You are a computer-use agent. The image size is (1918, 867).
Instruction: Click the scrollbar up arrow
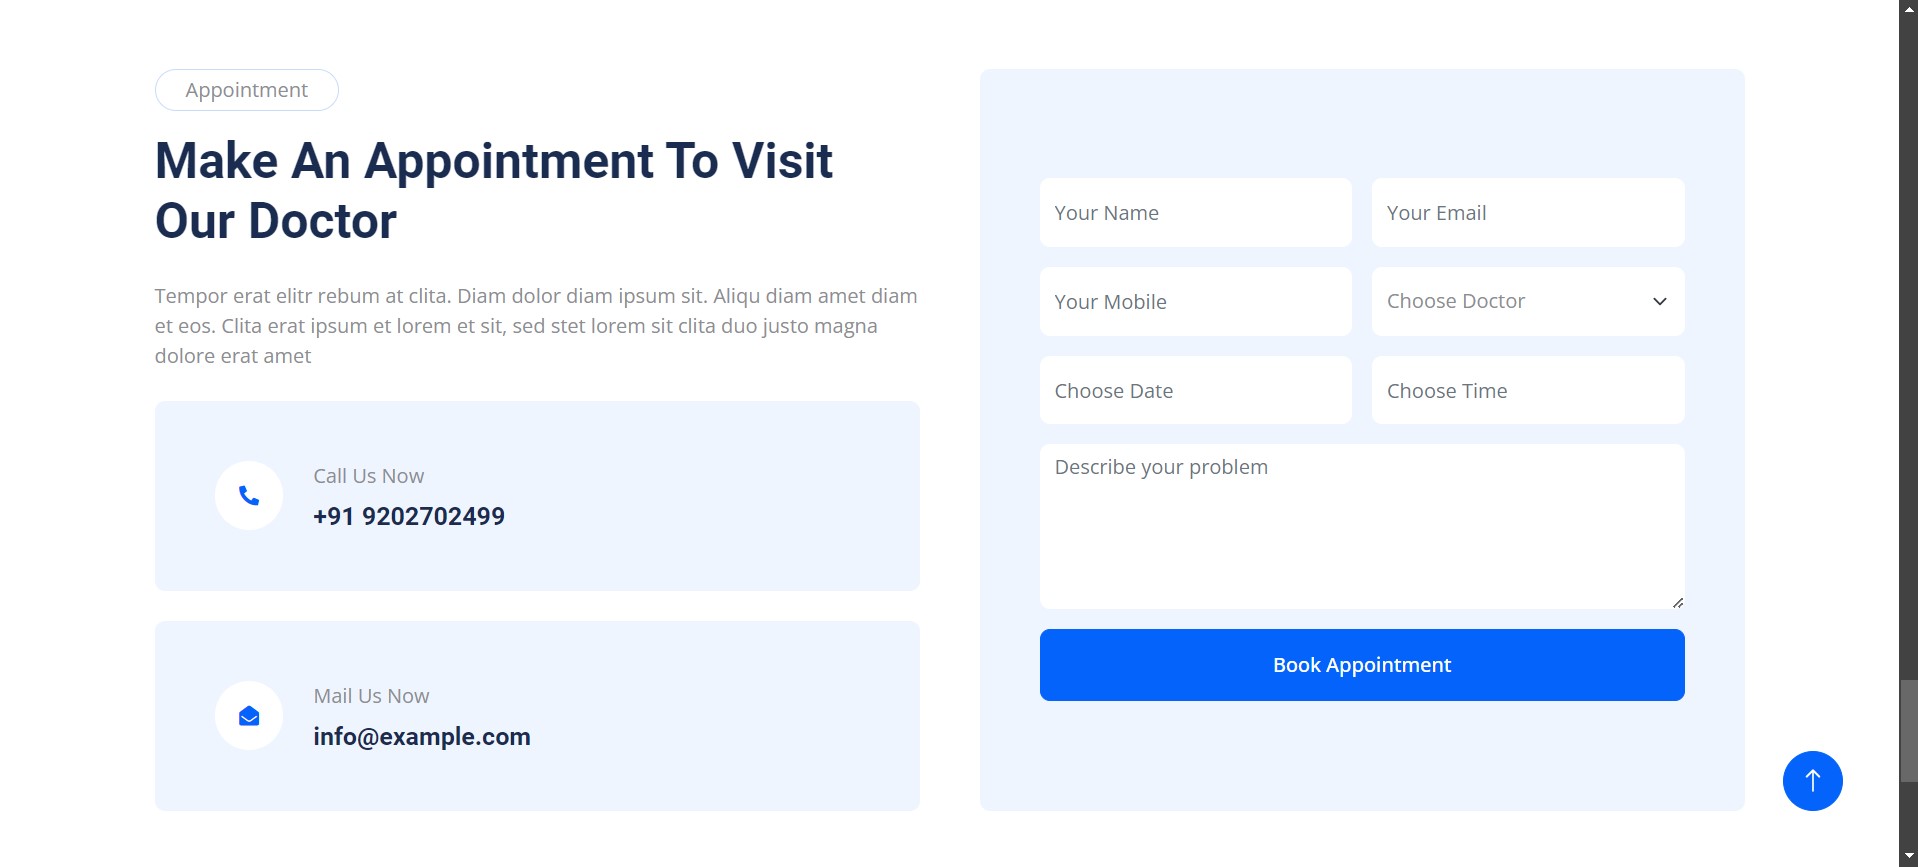click(1909, 8)
